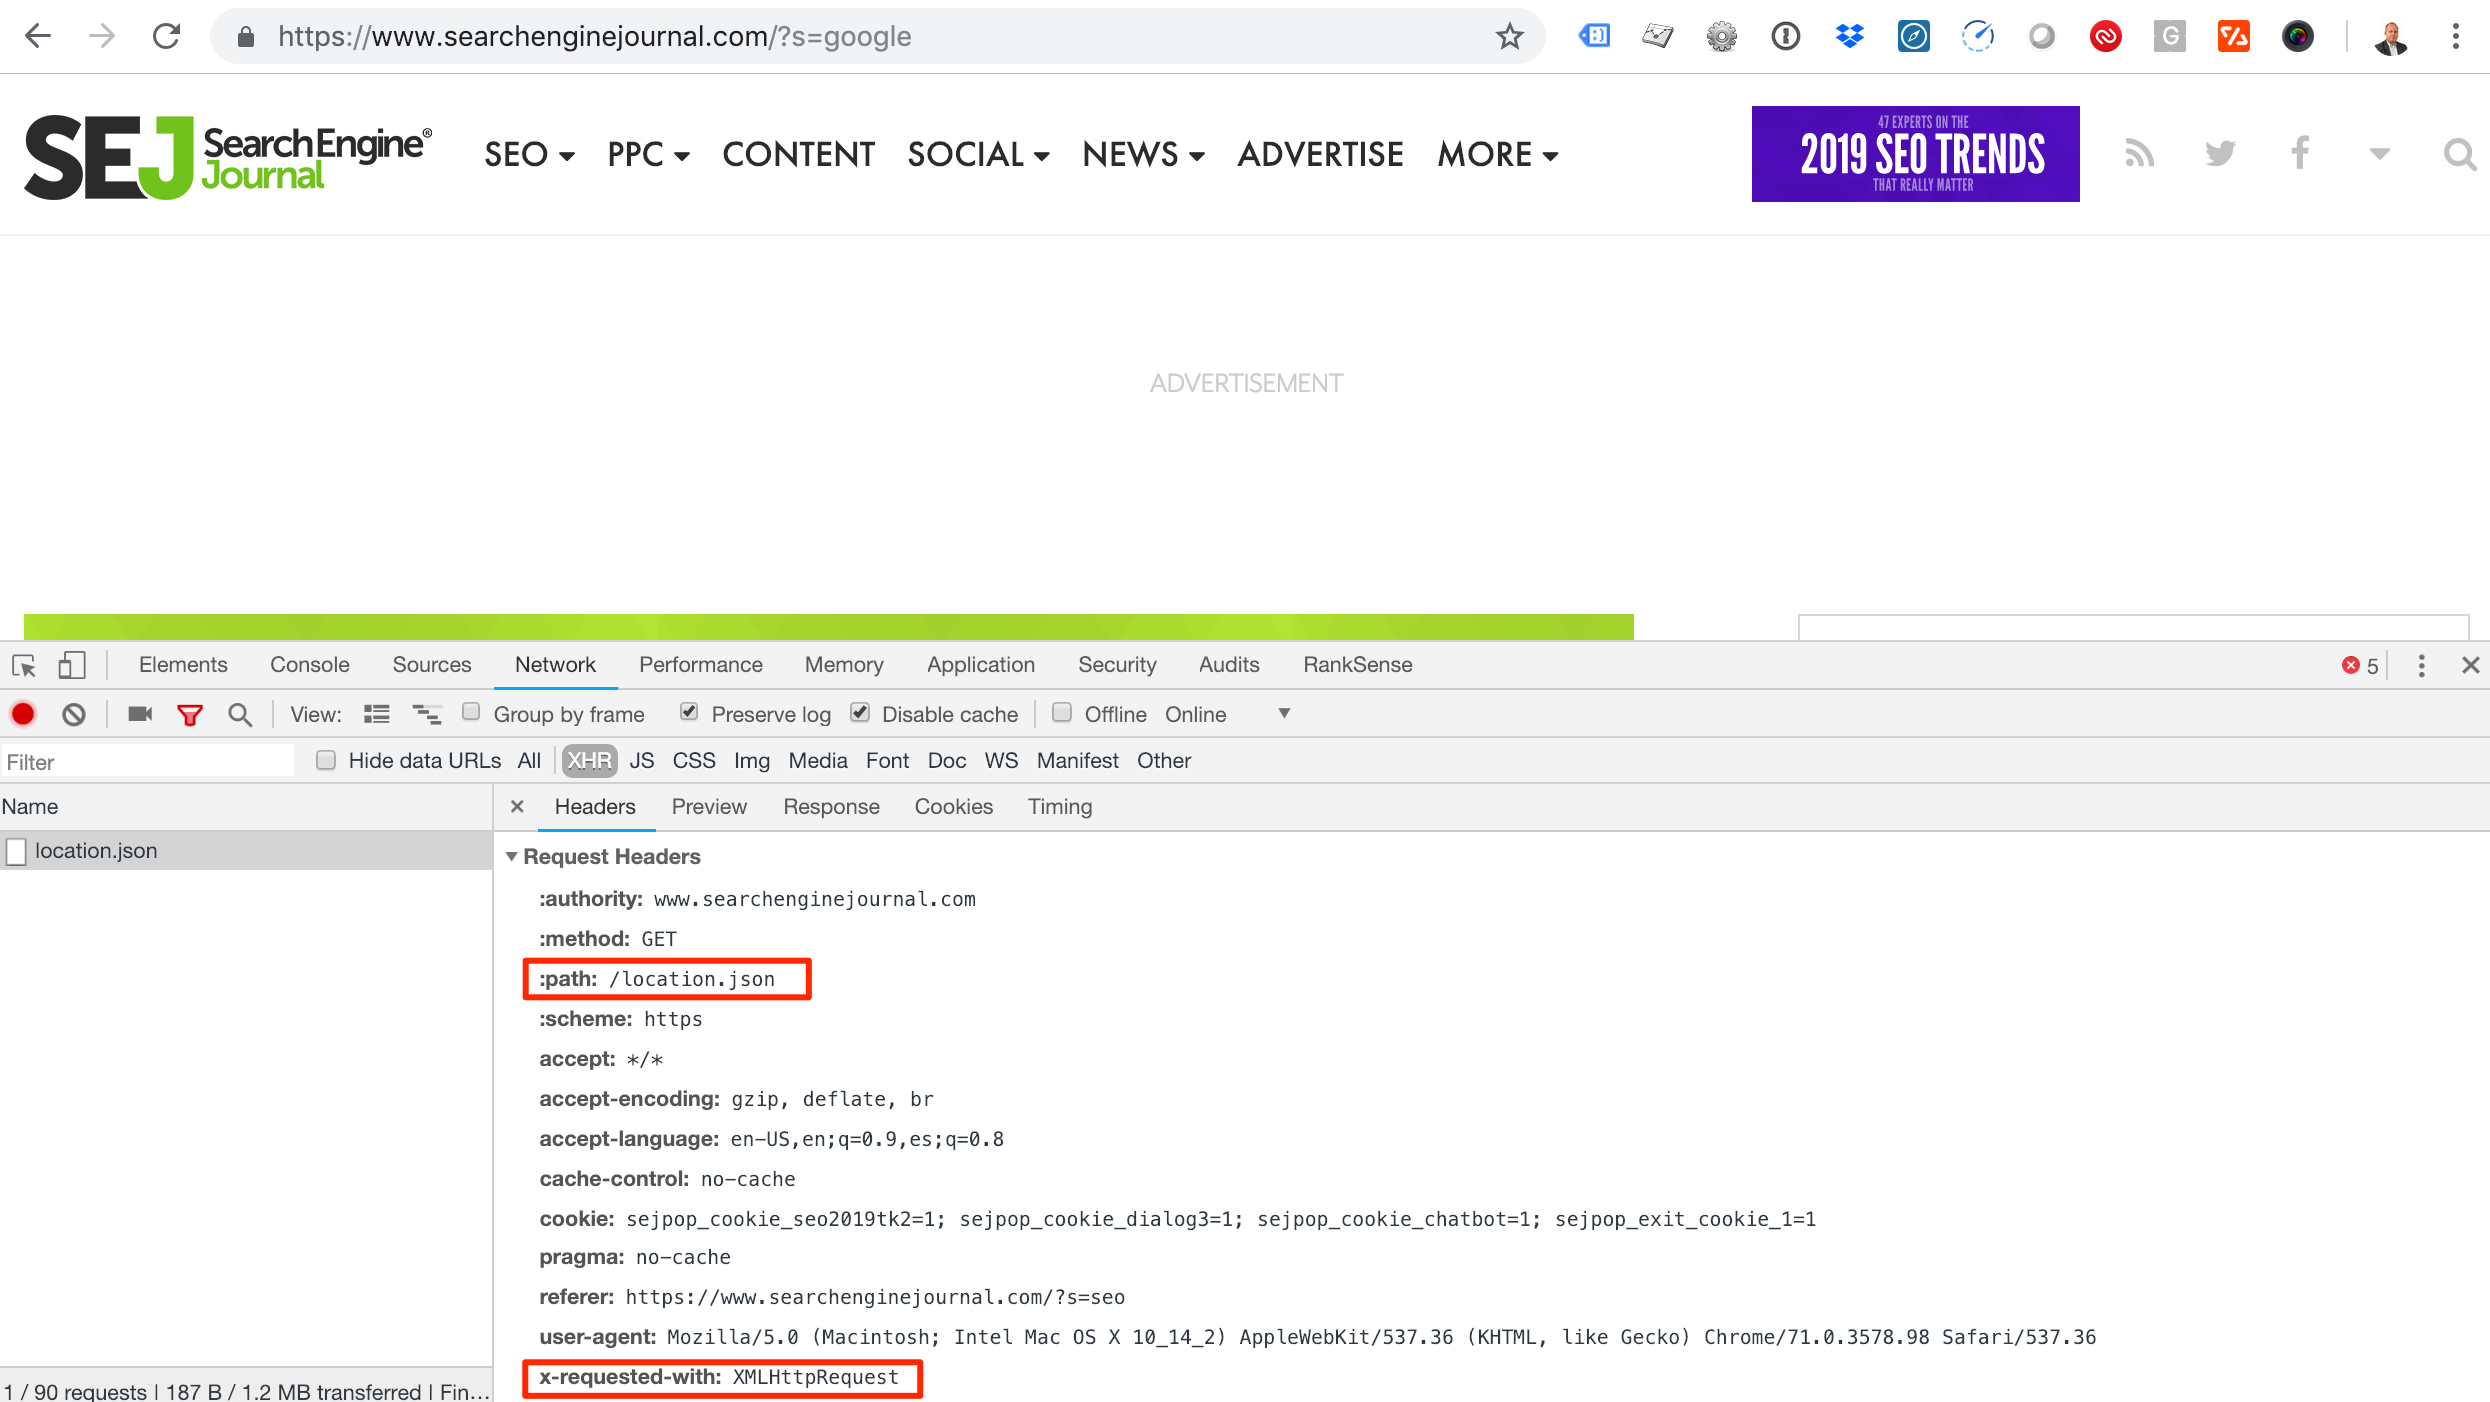Viewport: 2490px width, 1402px height.
Task: Click the Offline toggle in DevTools
Action: point(1060,713)
